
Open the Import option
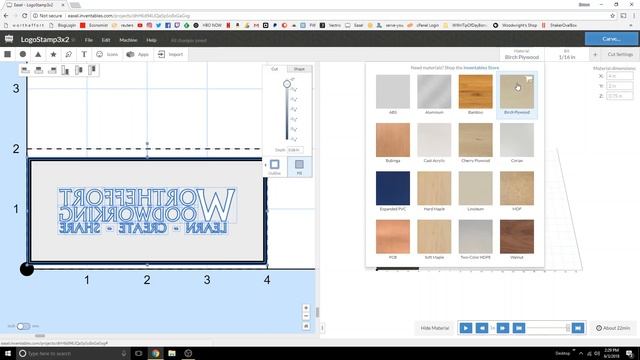click(171, 54)
